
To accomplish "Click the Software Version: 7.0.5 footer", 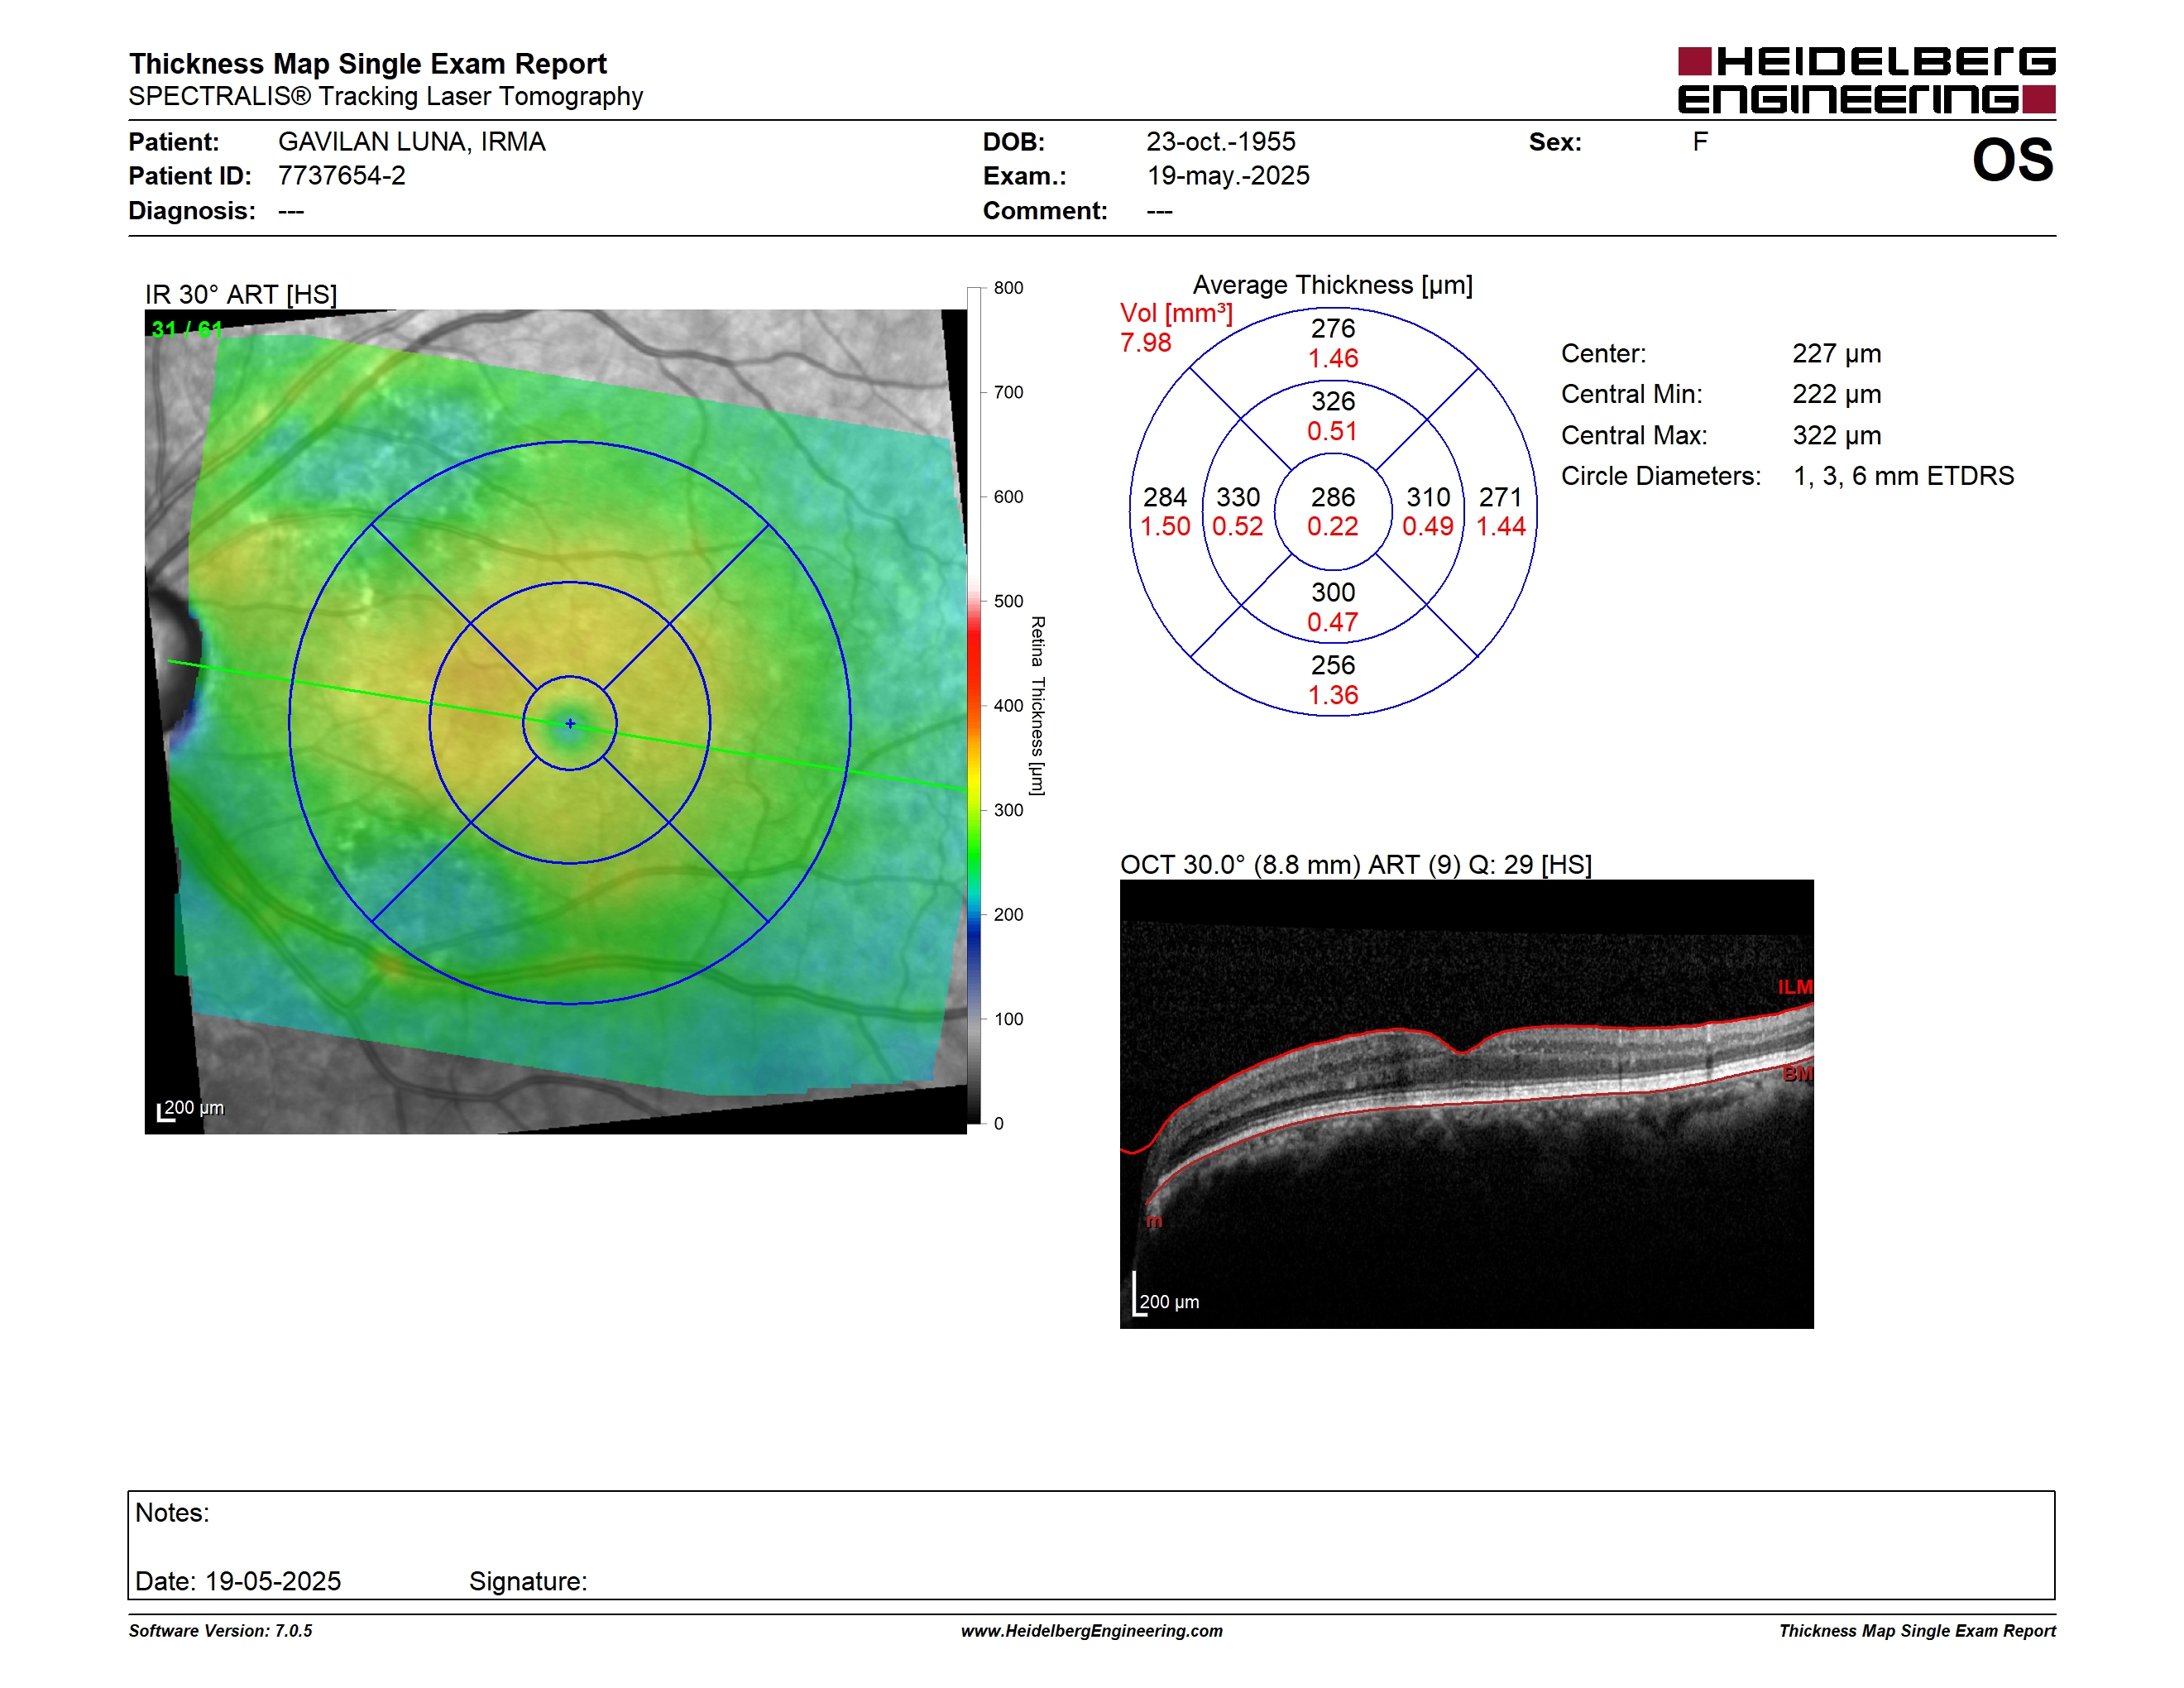I will (x=220, y=1631).
